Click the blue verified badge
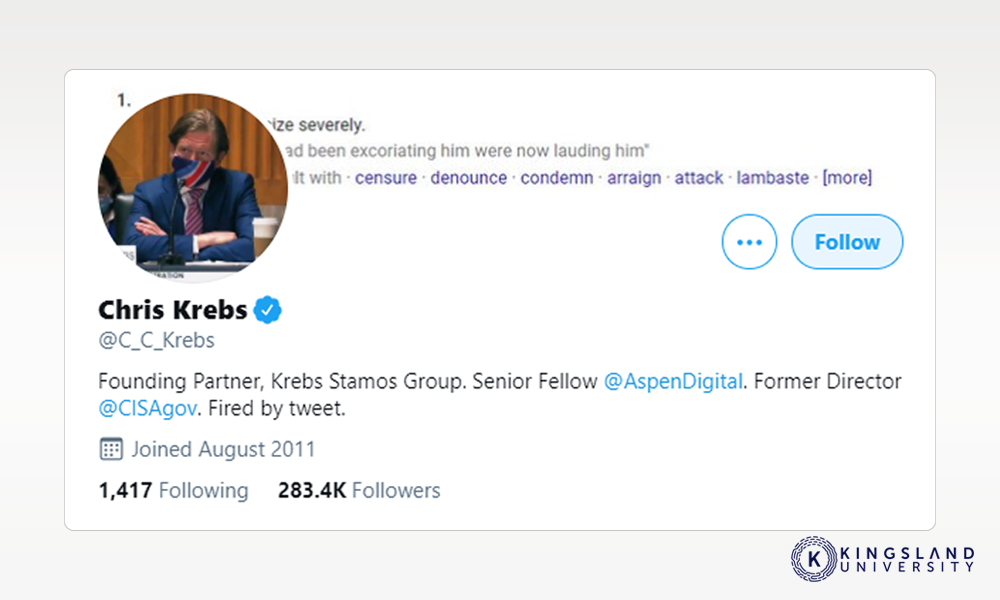Screen dimensions: 1000x600 [x=267, y=310]
